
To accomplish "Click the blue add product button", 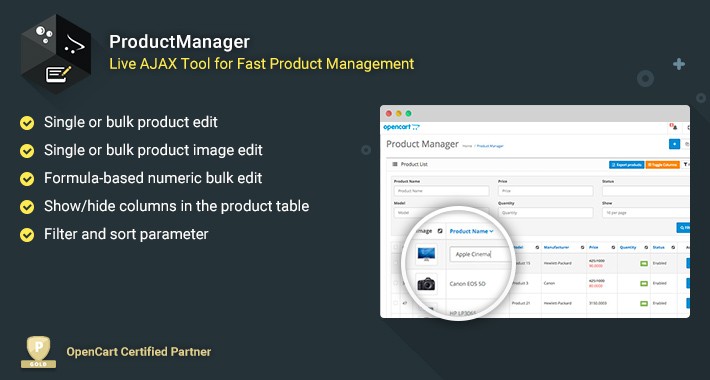I will pos(674,144).
